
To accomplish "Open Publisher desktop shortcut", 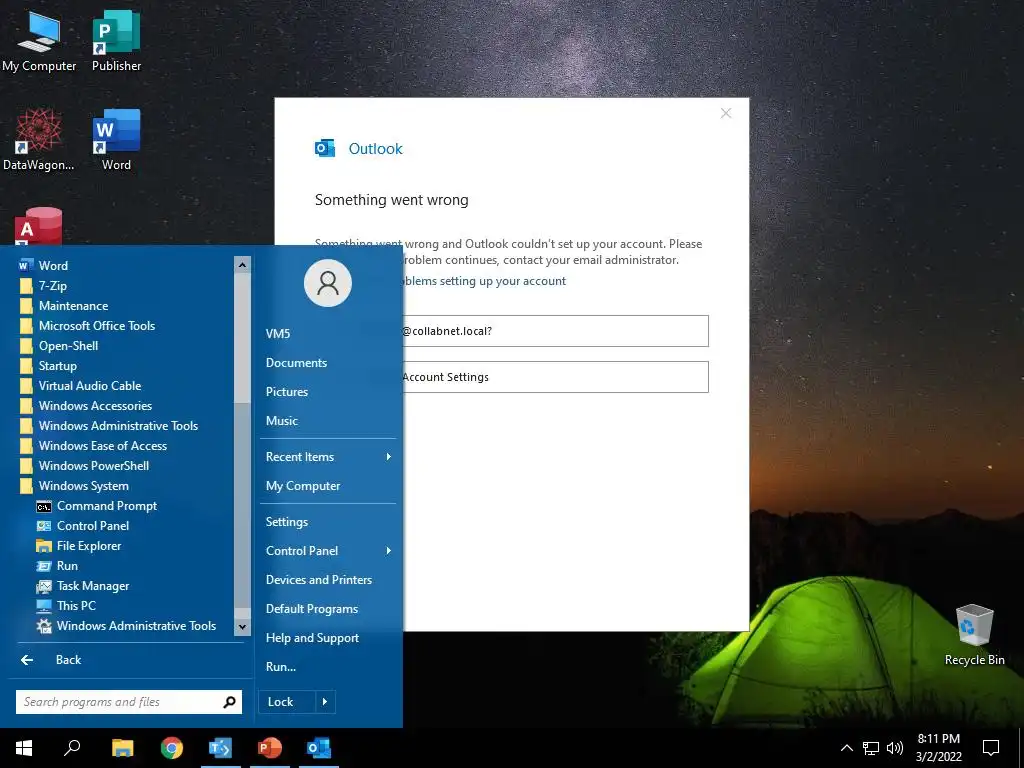I will (x=116, y=42).
